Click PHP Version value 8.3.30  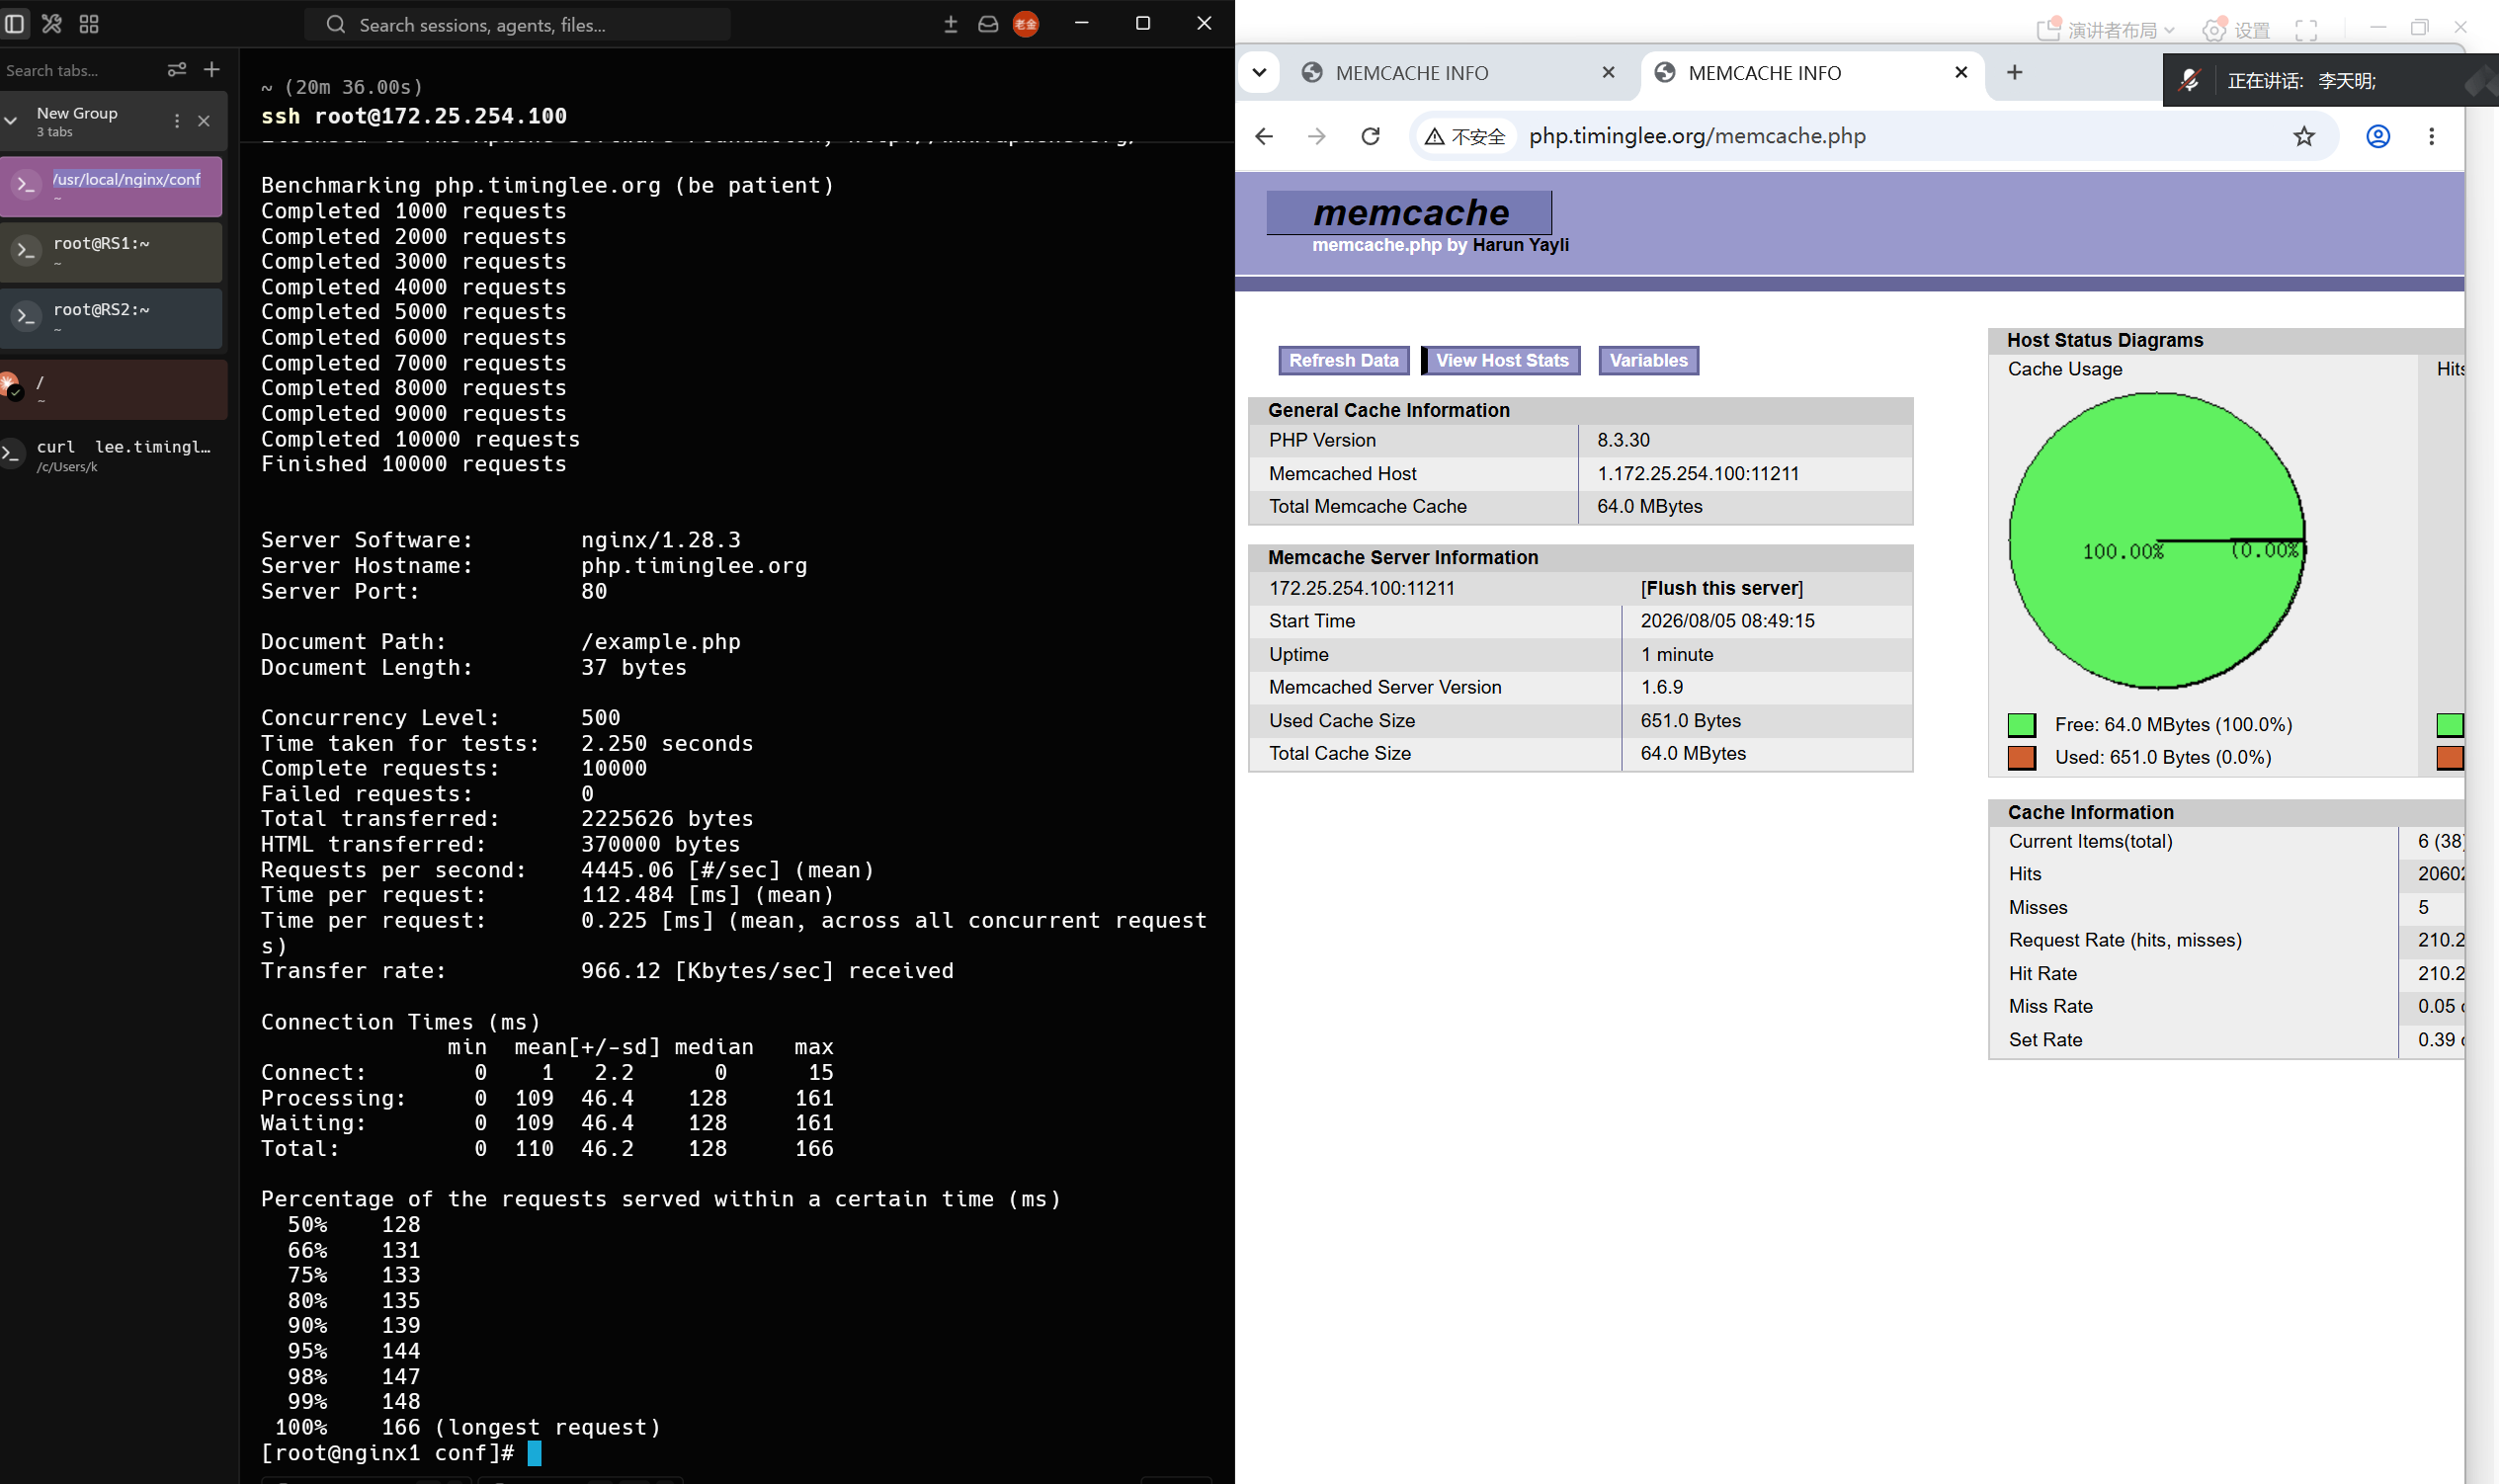(x=1623, y=440)
